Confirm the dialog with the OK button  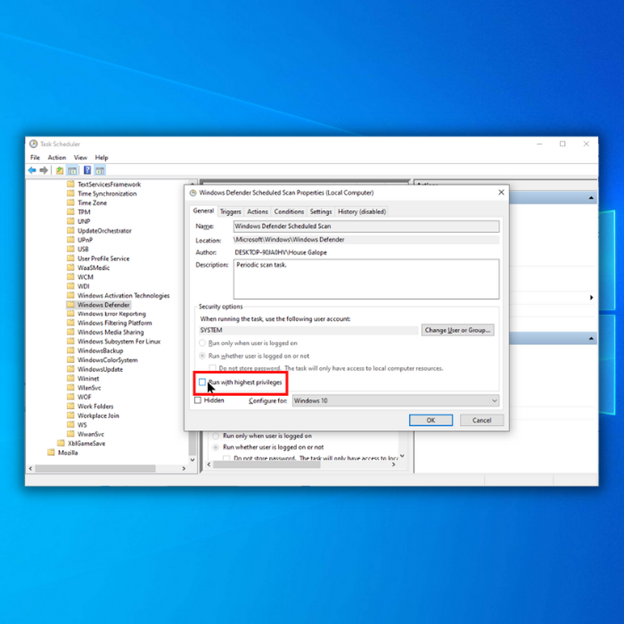[431, 420]
